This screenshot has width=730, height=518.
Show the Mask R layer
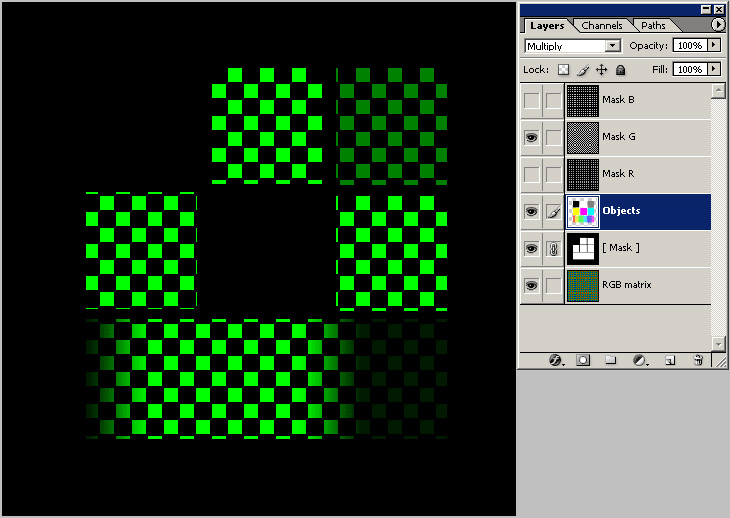[x=532, y=175]
